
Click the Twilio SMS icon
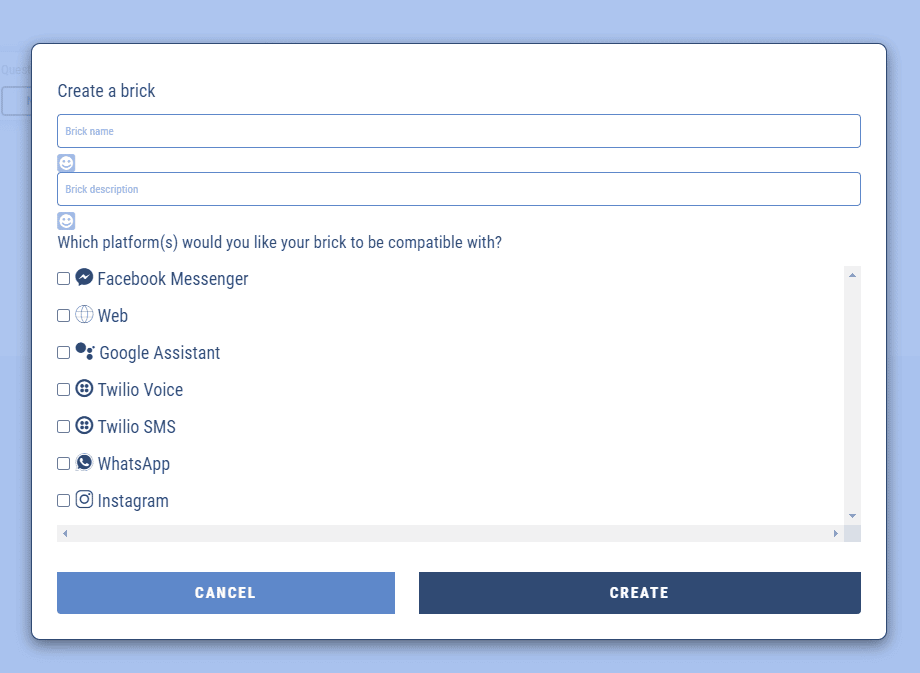pyautogui.click(x=84, y=426)
